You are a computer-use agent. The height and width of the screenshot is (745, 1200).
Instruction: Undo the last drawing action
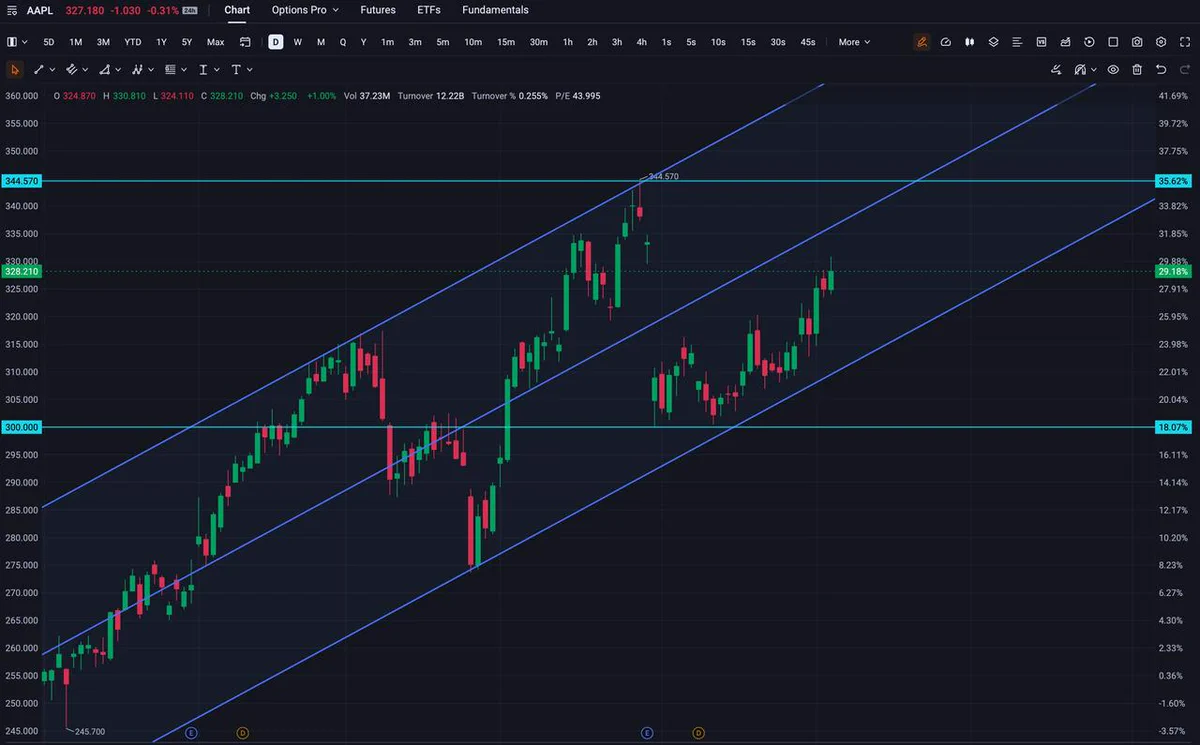tap(1161, 70)
